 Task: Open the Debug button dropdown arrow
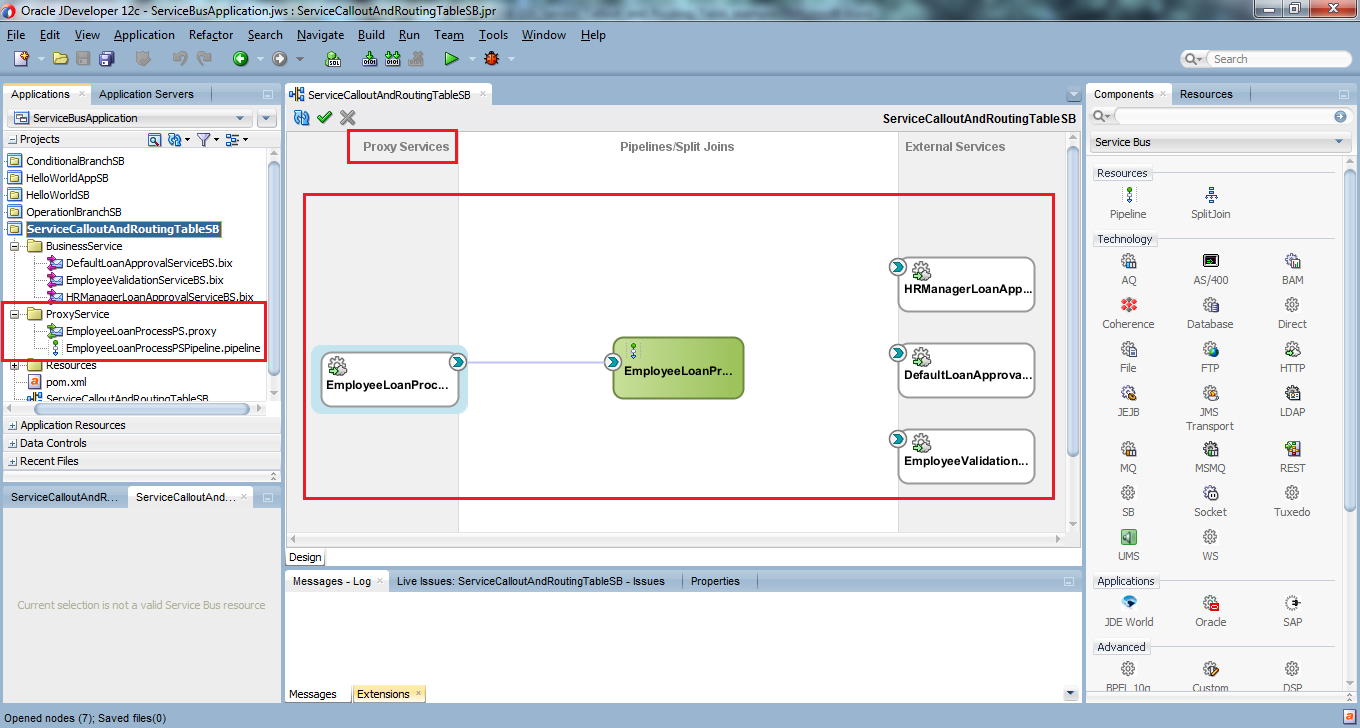click(512, 59)
